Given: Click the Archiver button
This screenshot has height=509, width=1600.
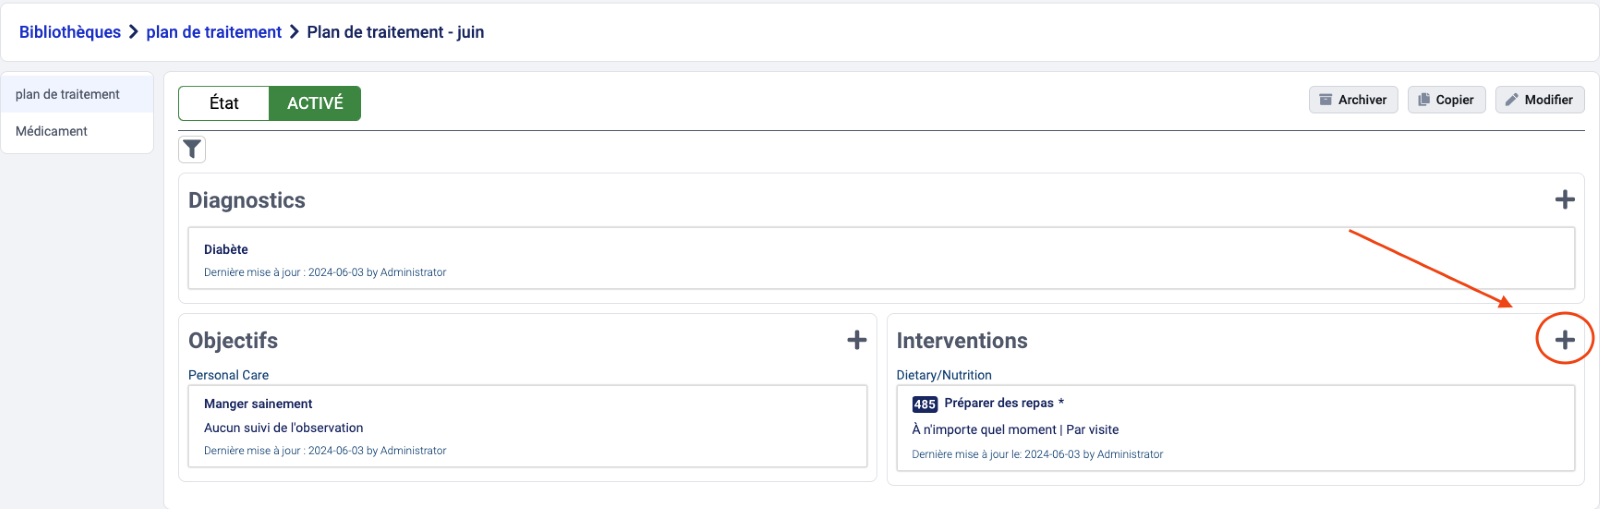Looking at the screenshot, I should 1353,100.
